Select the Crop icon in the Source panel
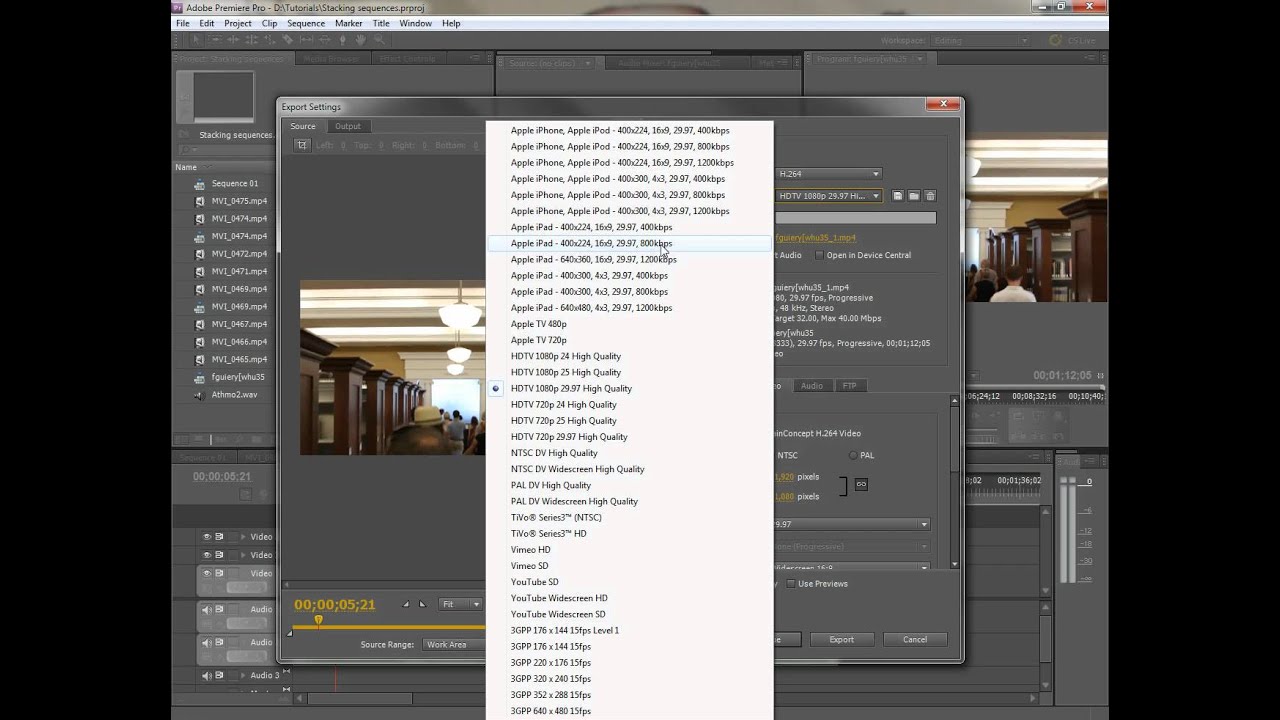This screenshot has height=720, width=1280. [x=301, y=144]
